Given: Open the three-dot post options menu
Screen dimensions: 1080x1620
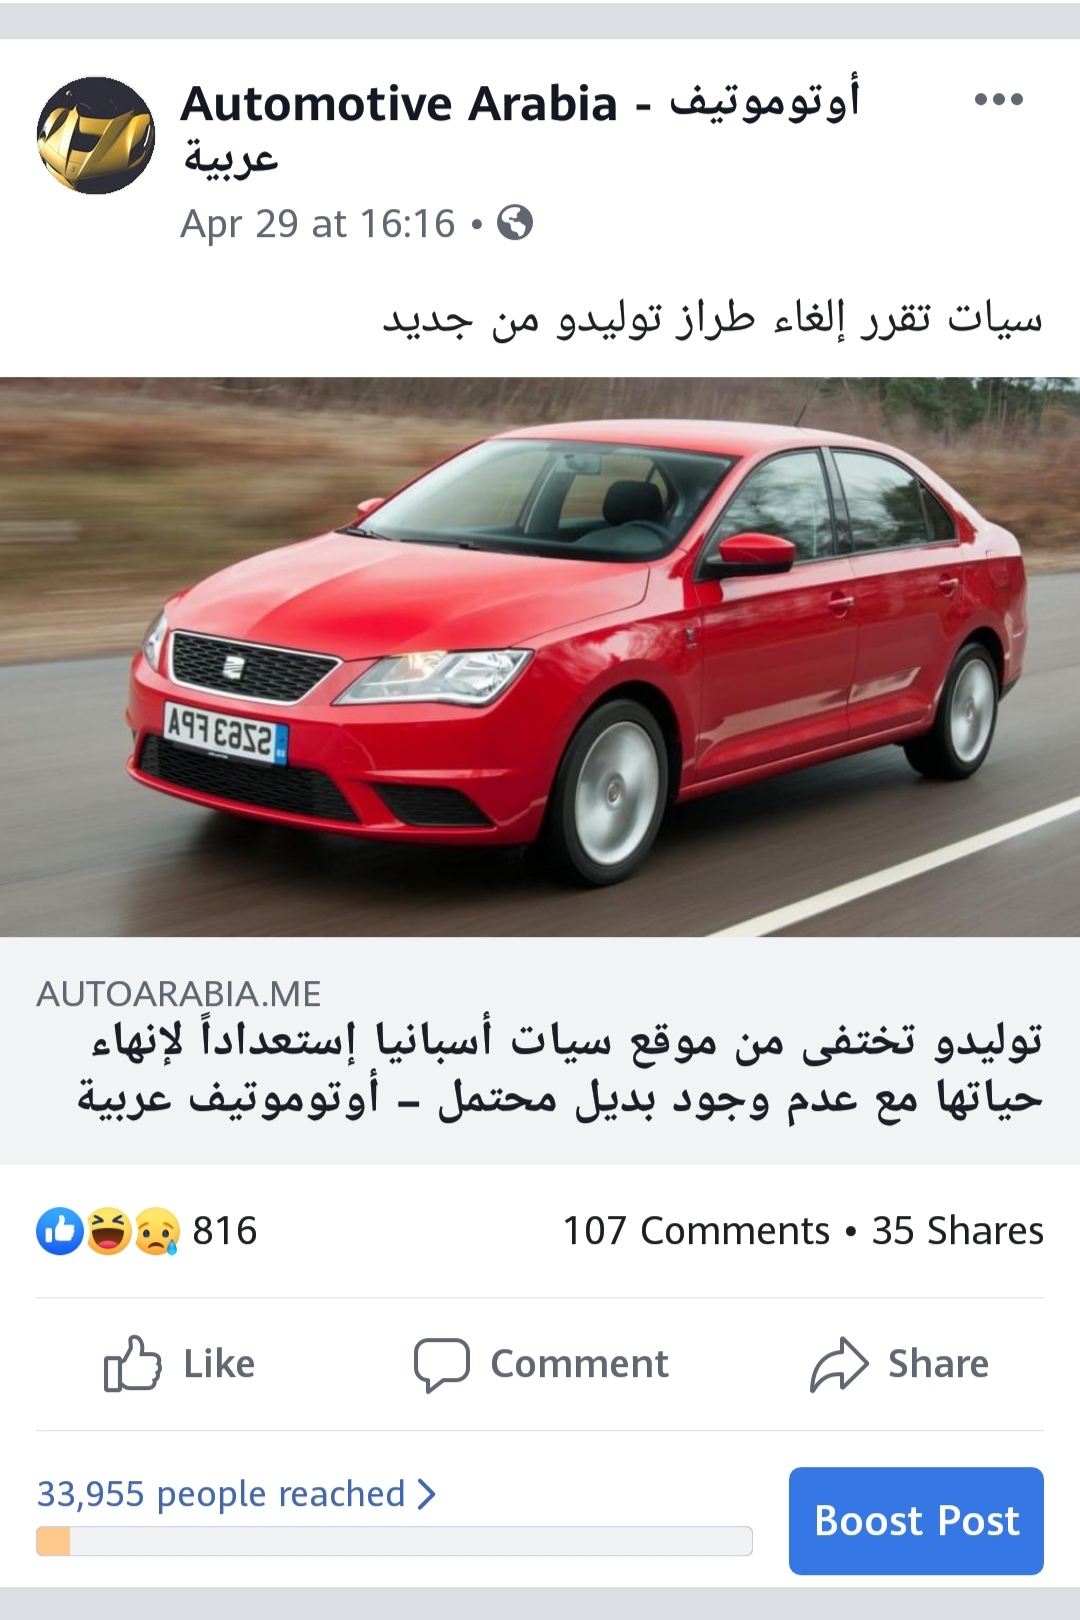Looking at the screenshot, I should click(x=998, y=99).
